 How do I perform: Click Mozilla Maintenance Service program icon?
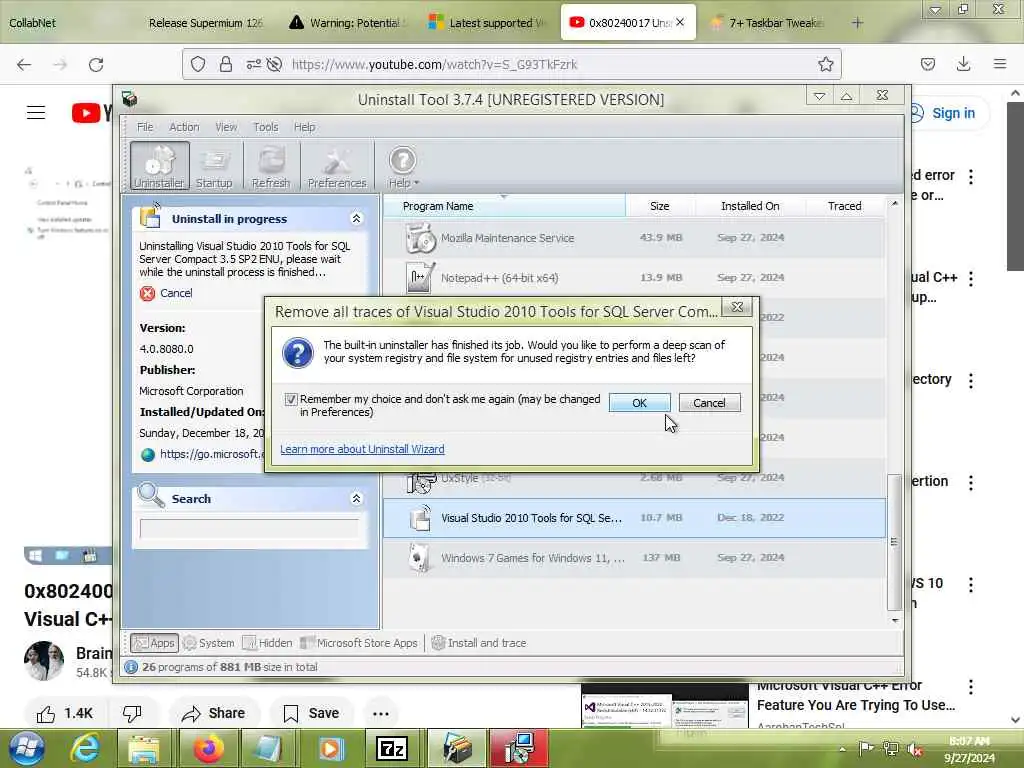[x=420, y=238]
